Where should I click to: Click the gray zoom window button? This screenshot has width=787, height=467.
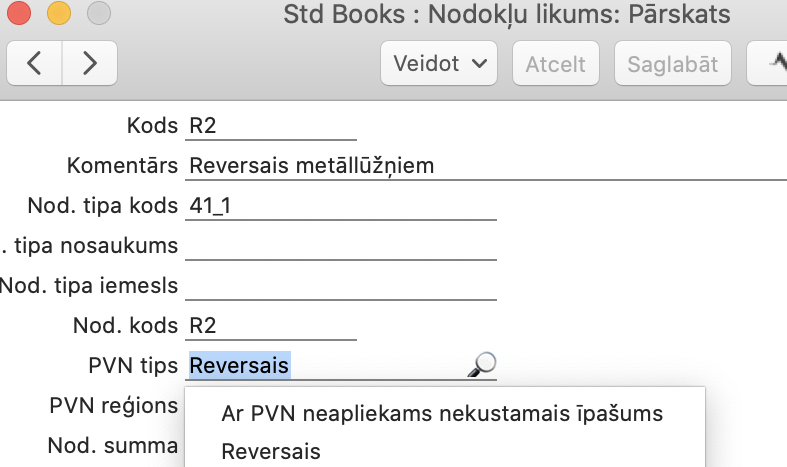click(98, 15)
